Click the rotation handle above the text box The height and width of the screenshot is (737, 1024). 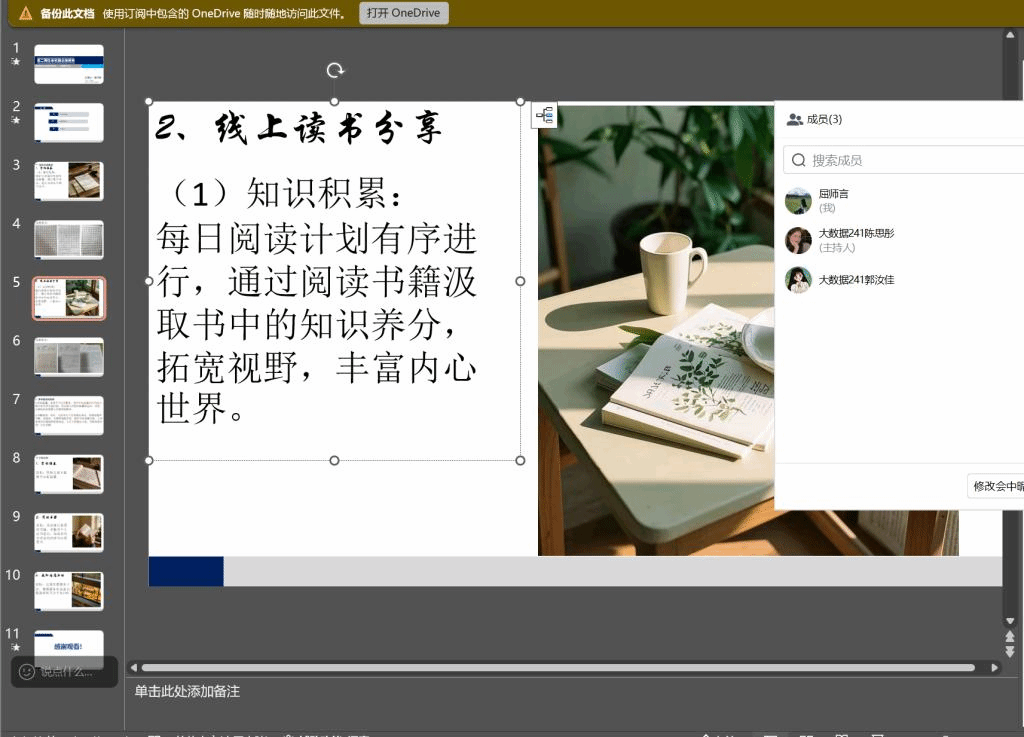[335, 70]
